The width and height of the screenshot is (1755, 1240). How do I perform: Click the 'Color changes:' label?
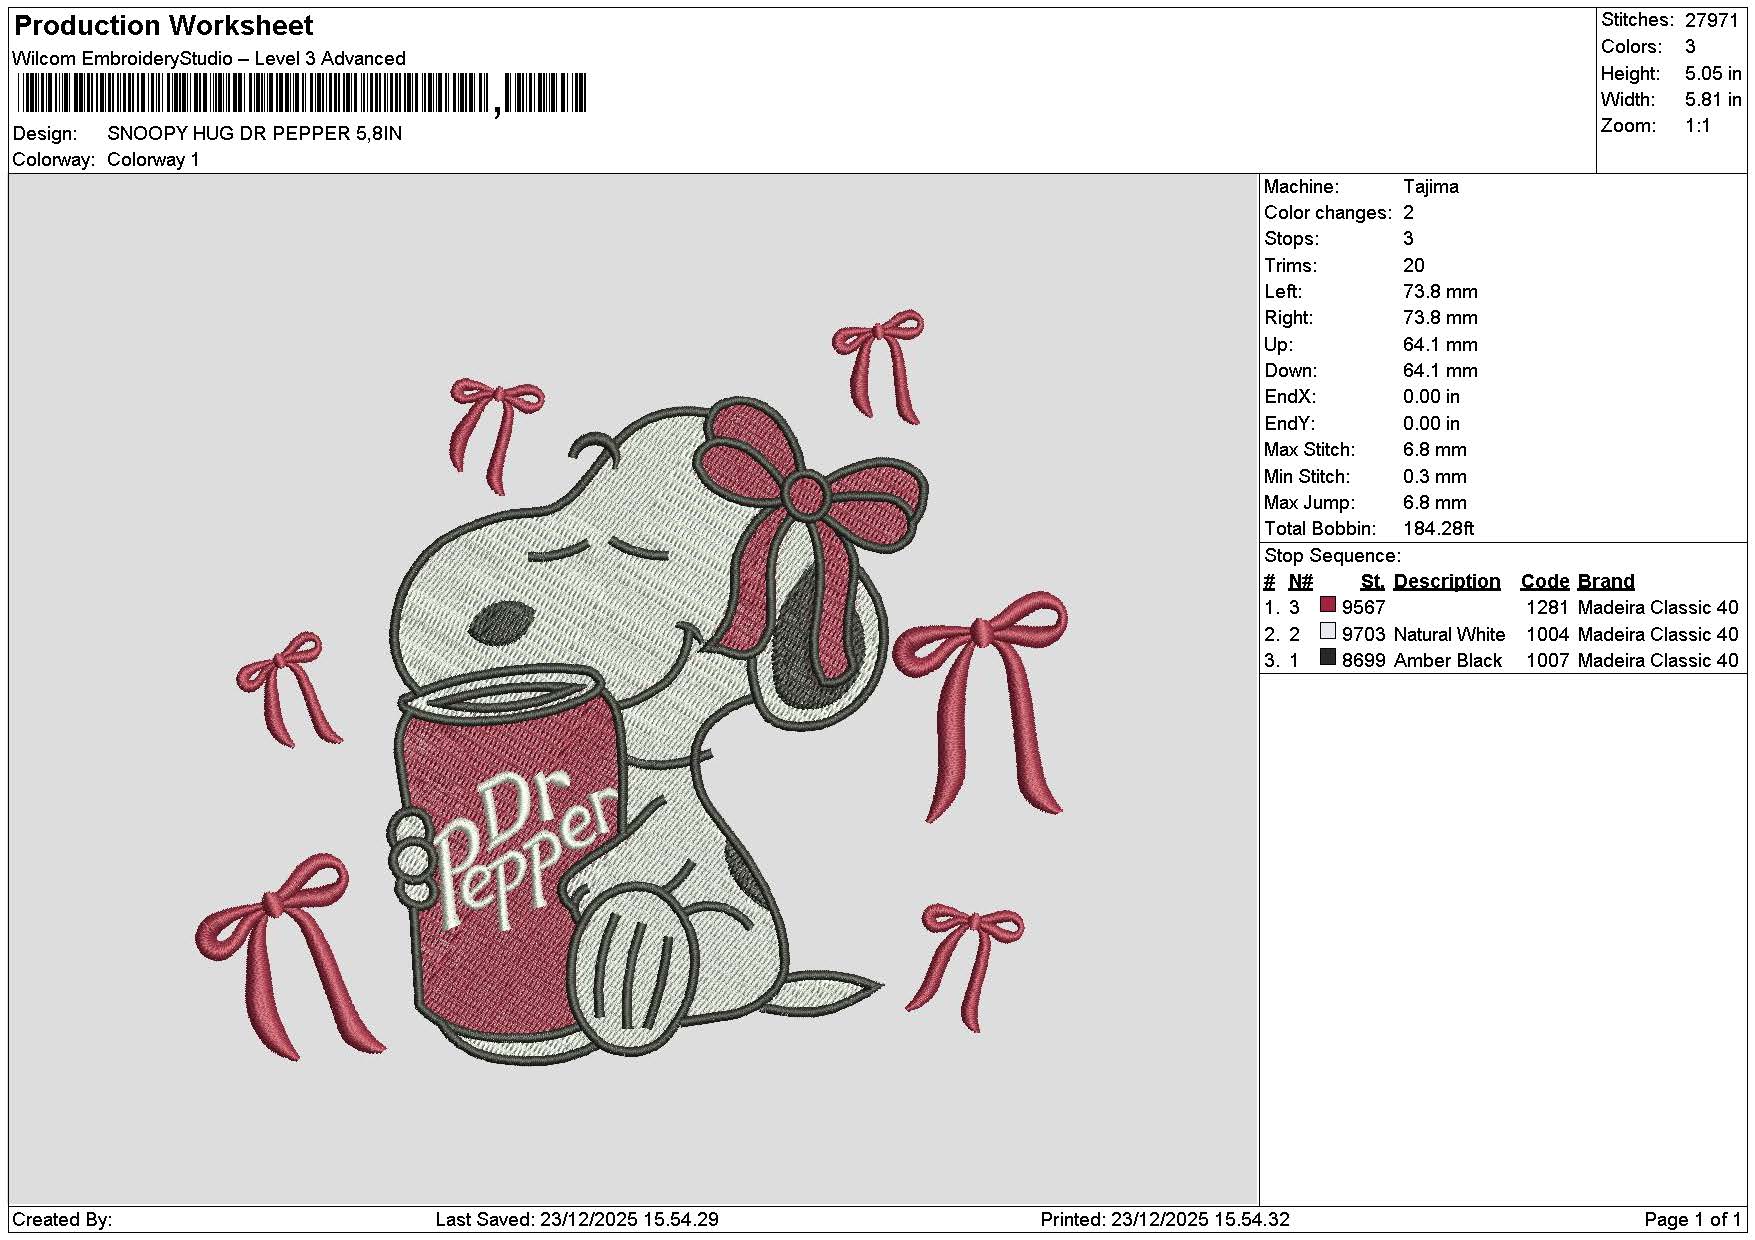[x=1328, y=213]
